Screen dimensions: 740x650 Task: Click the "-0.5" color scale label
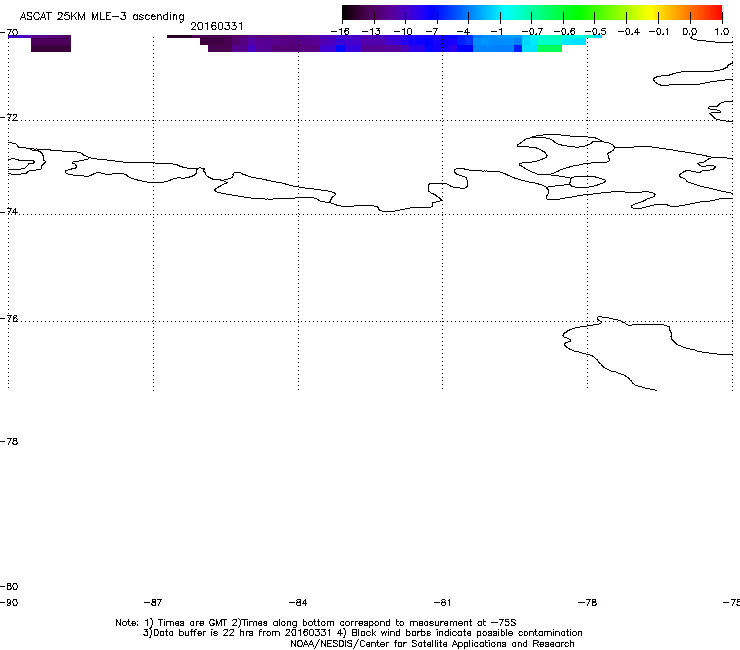596,32
